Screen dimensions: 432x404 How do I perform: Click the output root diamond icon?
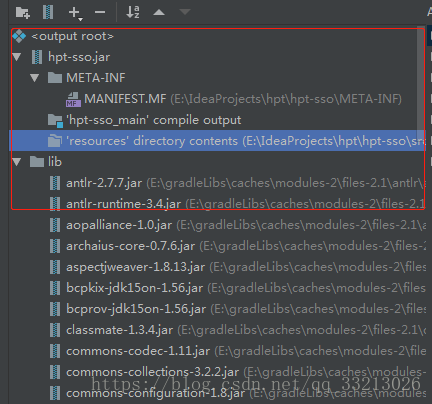point(19,36)
